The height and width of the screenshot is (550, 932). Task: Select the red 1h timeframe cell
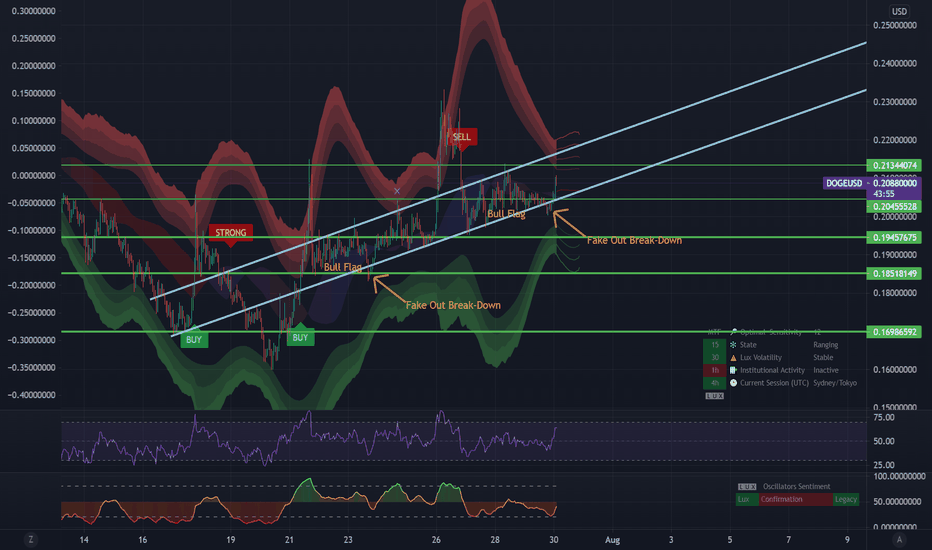[x=714, y=370]
